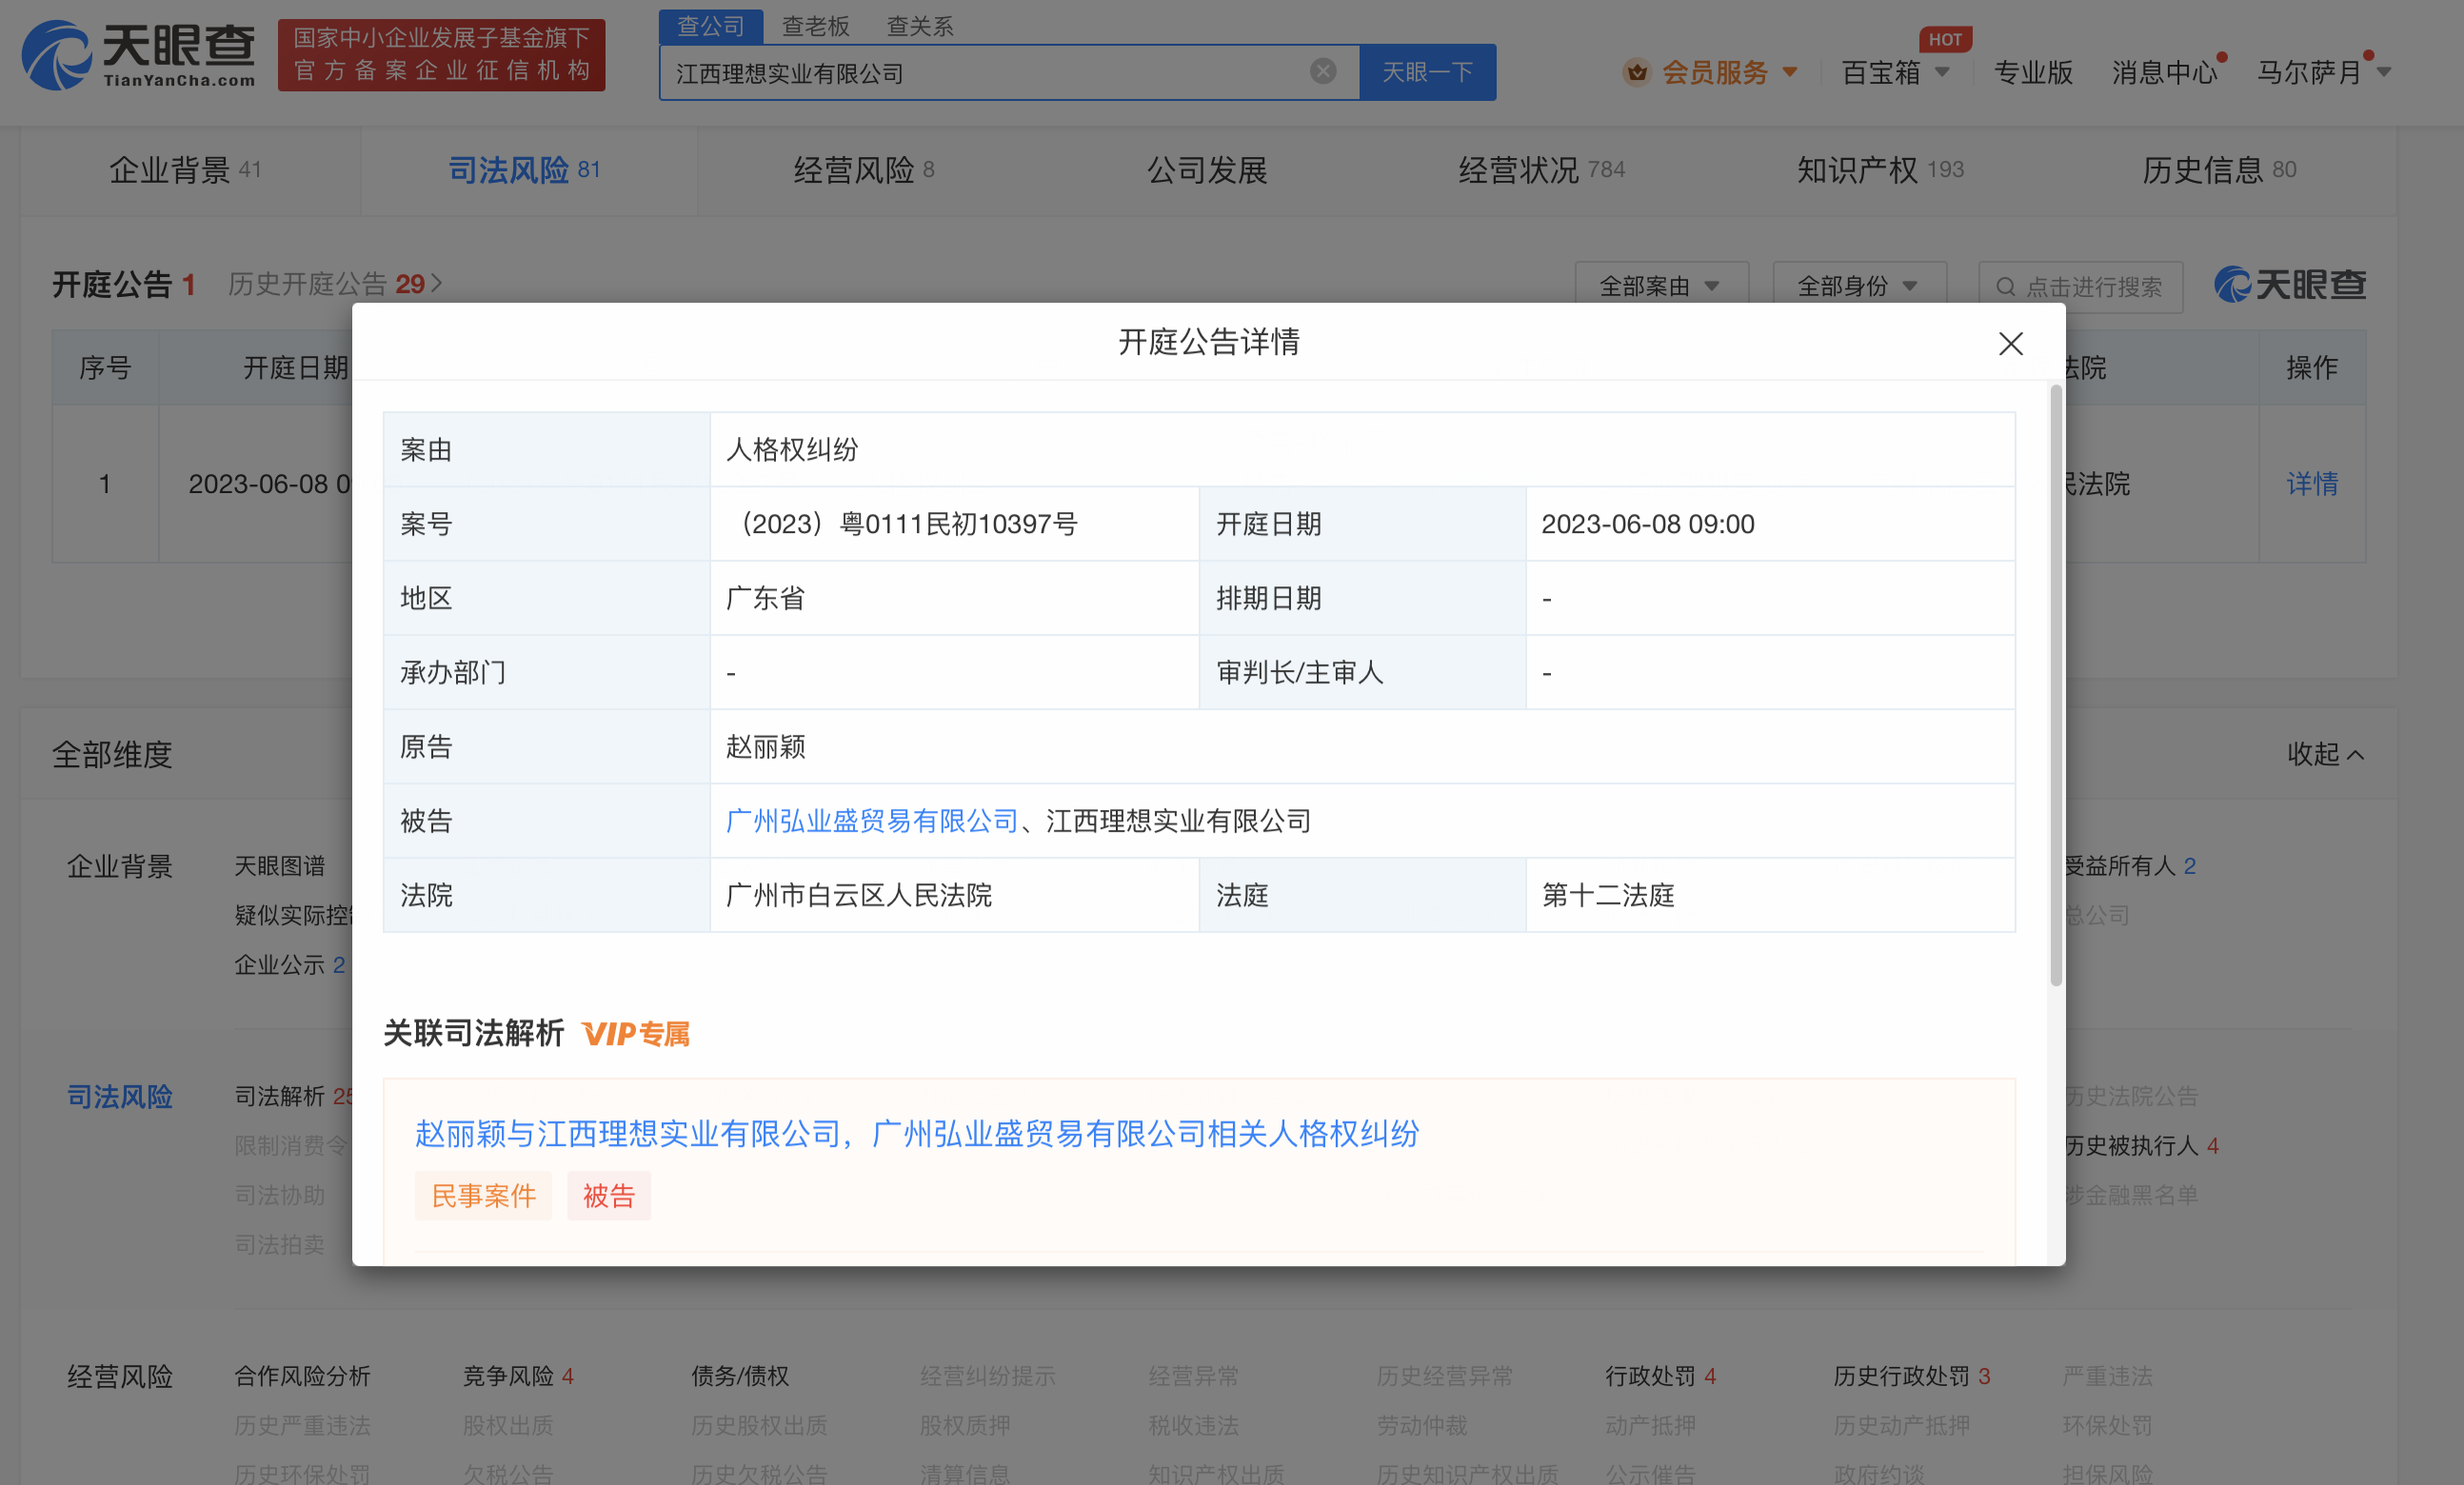The image size is (2464, 1485).
Task: Select 企业背景 in left dimension list
Action: tap(119, 866)
